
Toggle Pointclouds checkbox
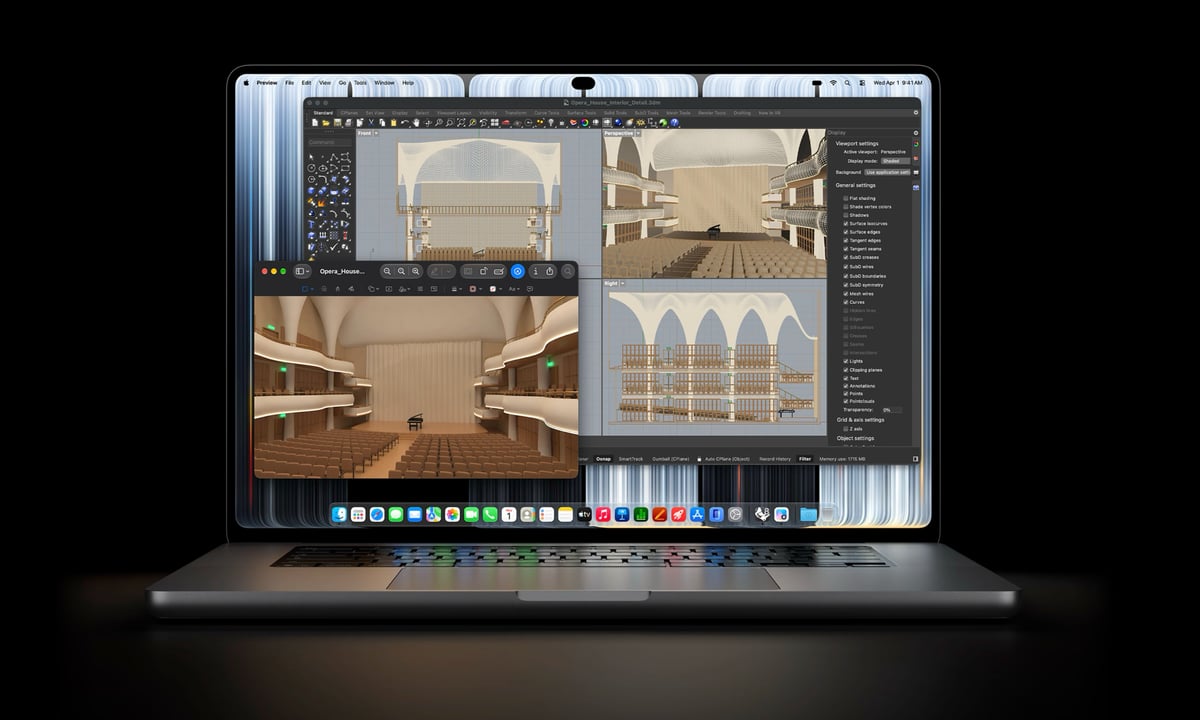click(x=846, y=402)
